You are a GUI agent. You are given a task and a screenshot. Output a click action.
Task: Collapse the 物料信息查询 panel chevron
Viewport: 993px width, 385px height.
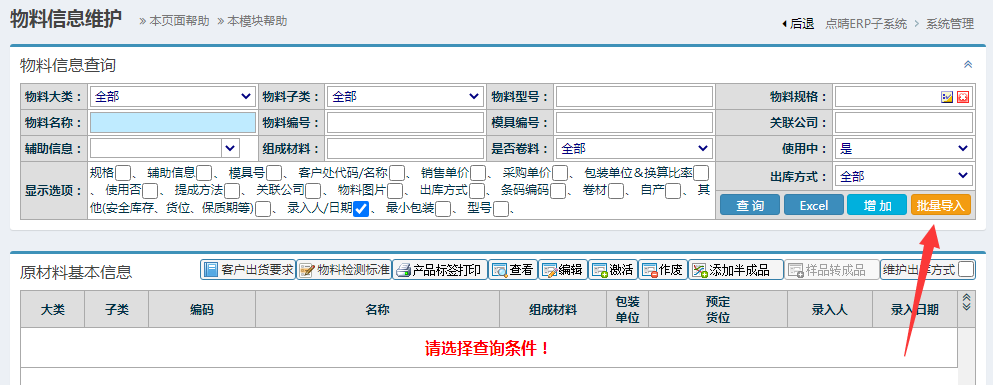point(967,64)
